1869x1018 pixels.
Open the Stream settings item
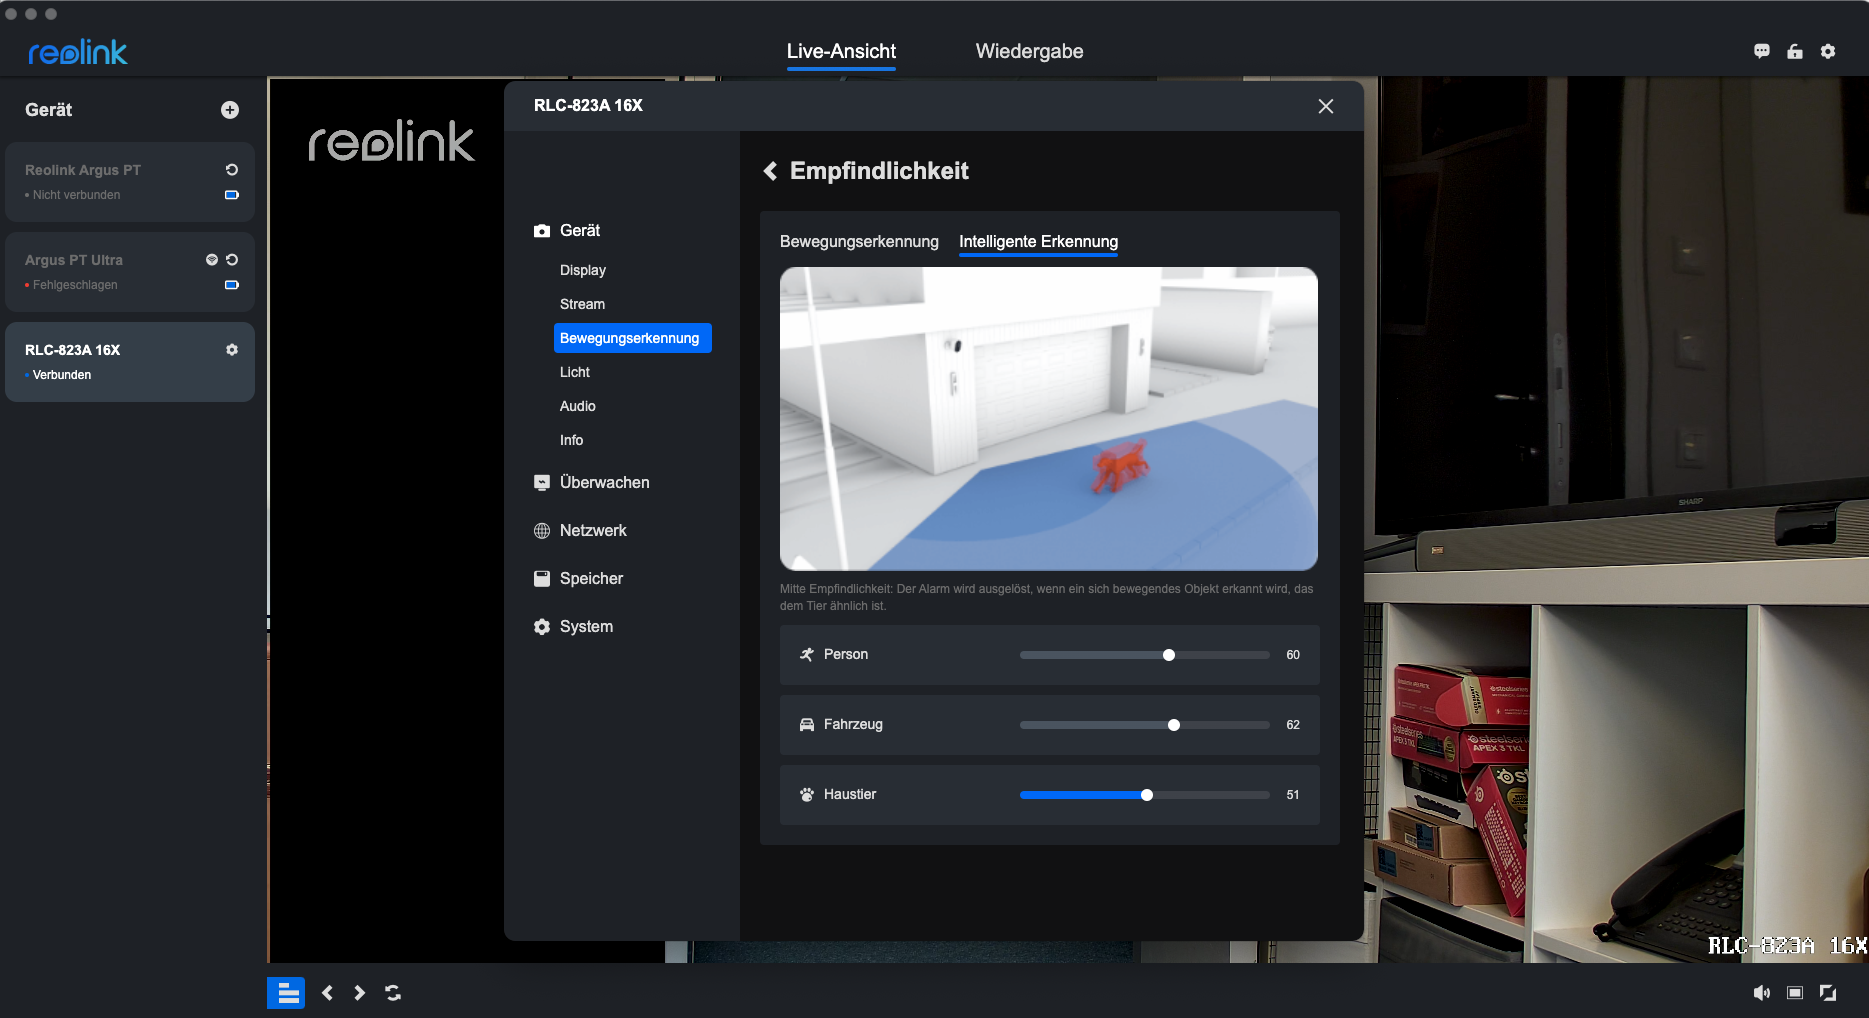pos(582,304)
